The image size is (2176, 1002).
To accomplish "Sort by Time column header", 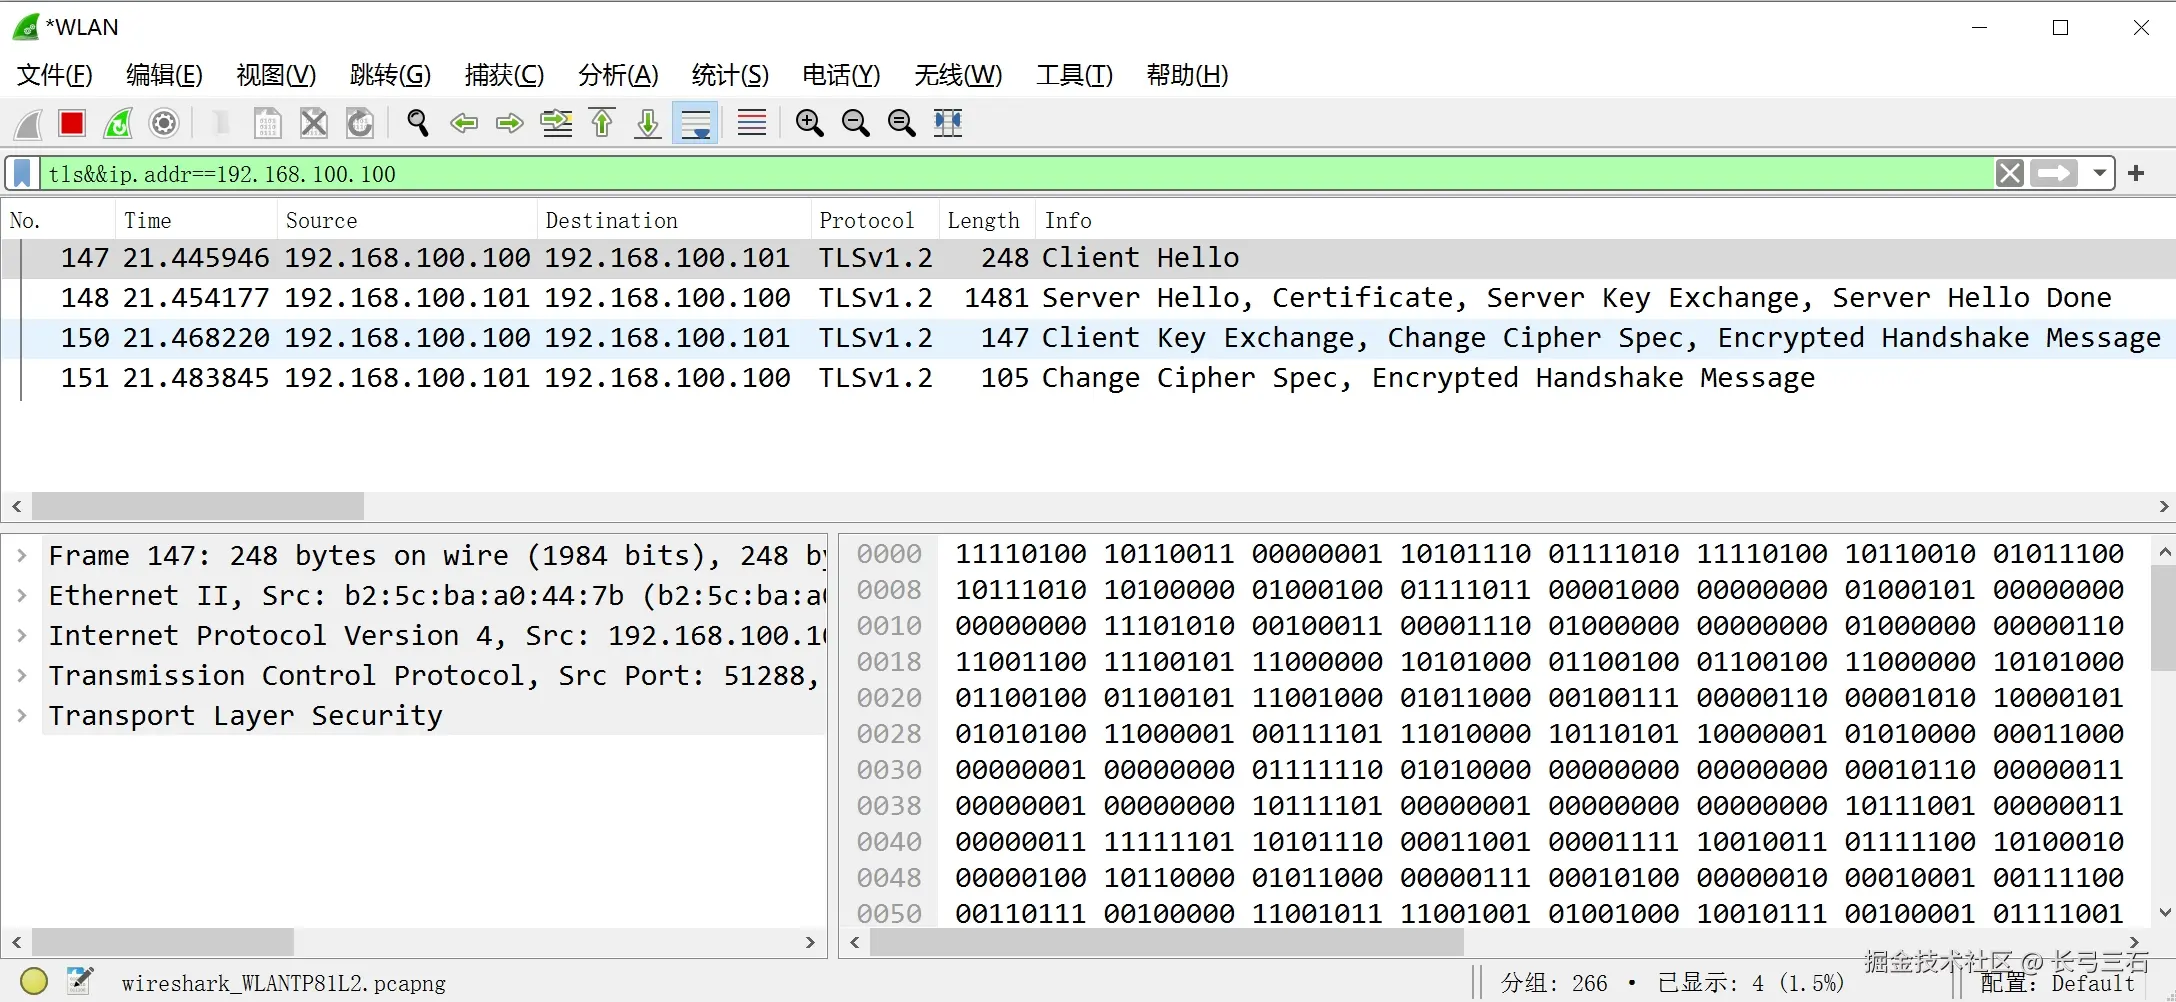I will coord(196,220).
